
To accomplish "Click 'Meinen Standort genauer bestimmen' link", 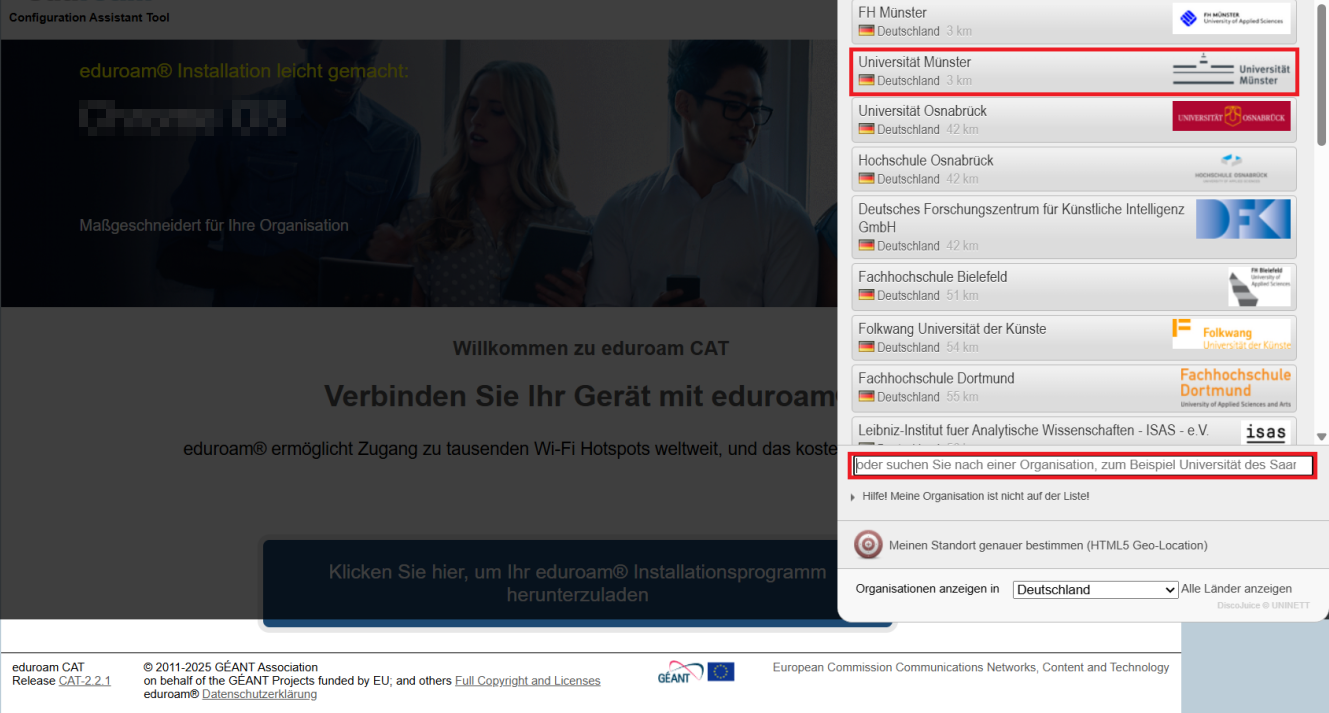I will (1048, 545).
